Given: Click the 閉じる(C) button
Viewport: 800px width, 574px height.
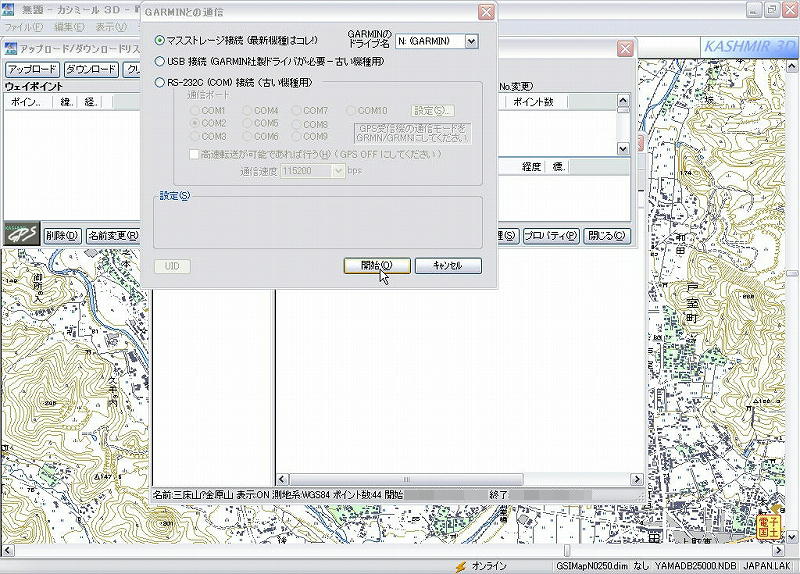Looking at the screenshot, I should pyautogui.click(x=607, y=236).
